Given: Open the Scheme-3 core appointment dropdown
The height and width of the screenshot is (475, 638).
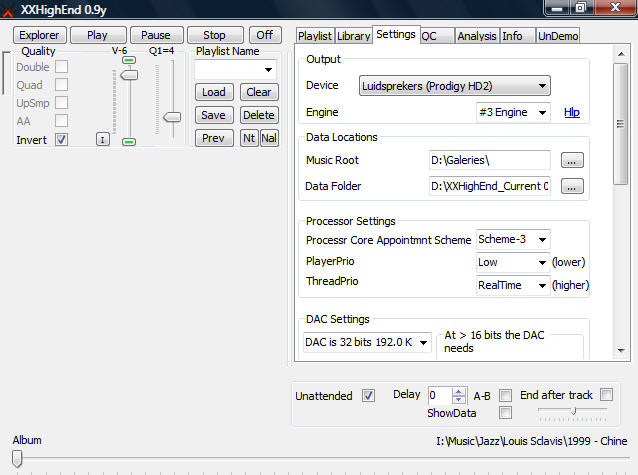Looking at the screenshot, I should 513,239.
